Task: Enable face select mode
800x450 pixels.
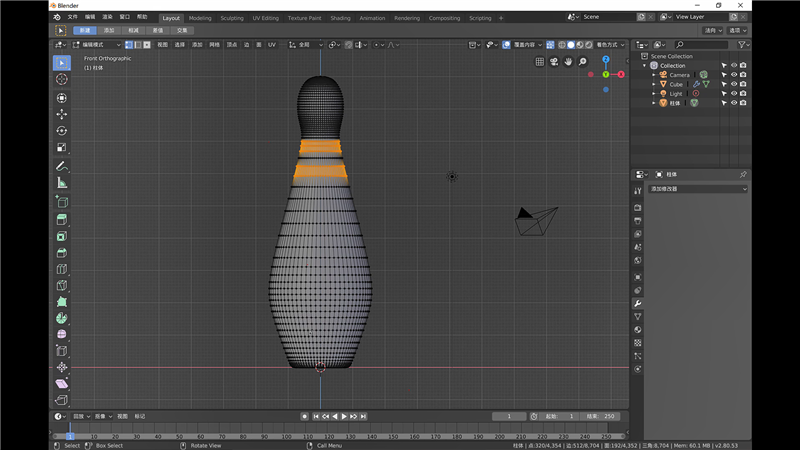Action: [147, 45]
